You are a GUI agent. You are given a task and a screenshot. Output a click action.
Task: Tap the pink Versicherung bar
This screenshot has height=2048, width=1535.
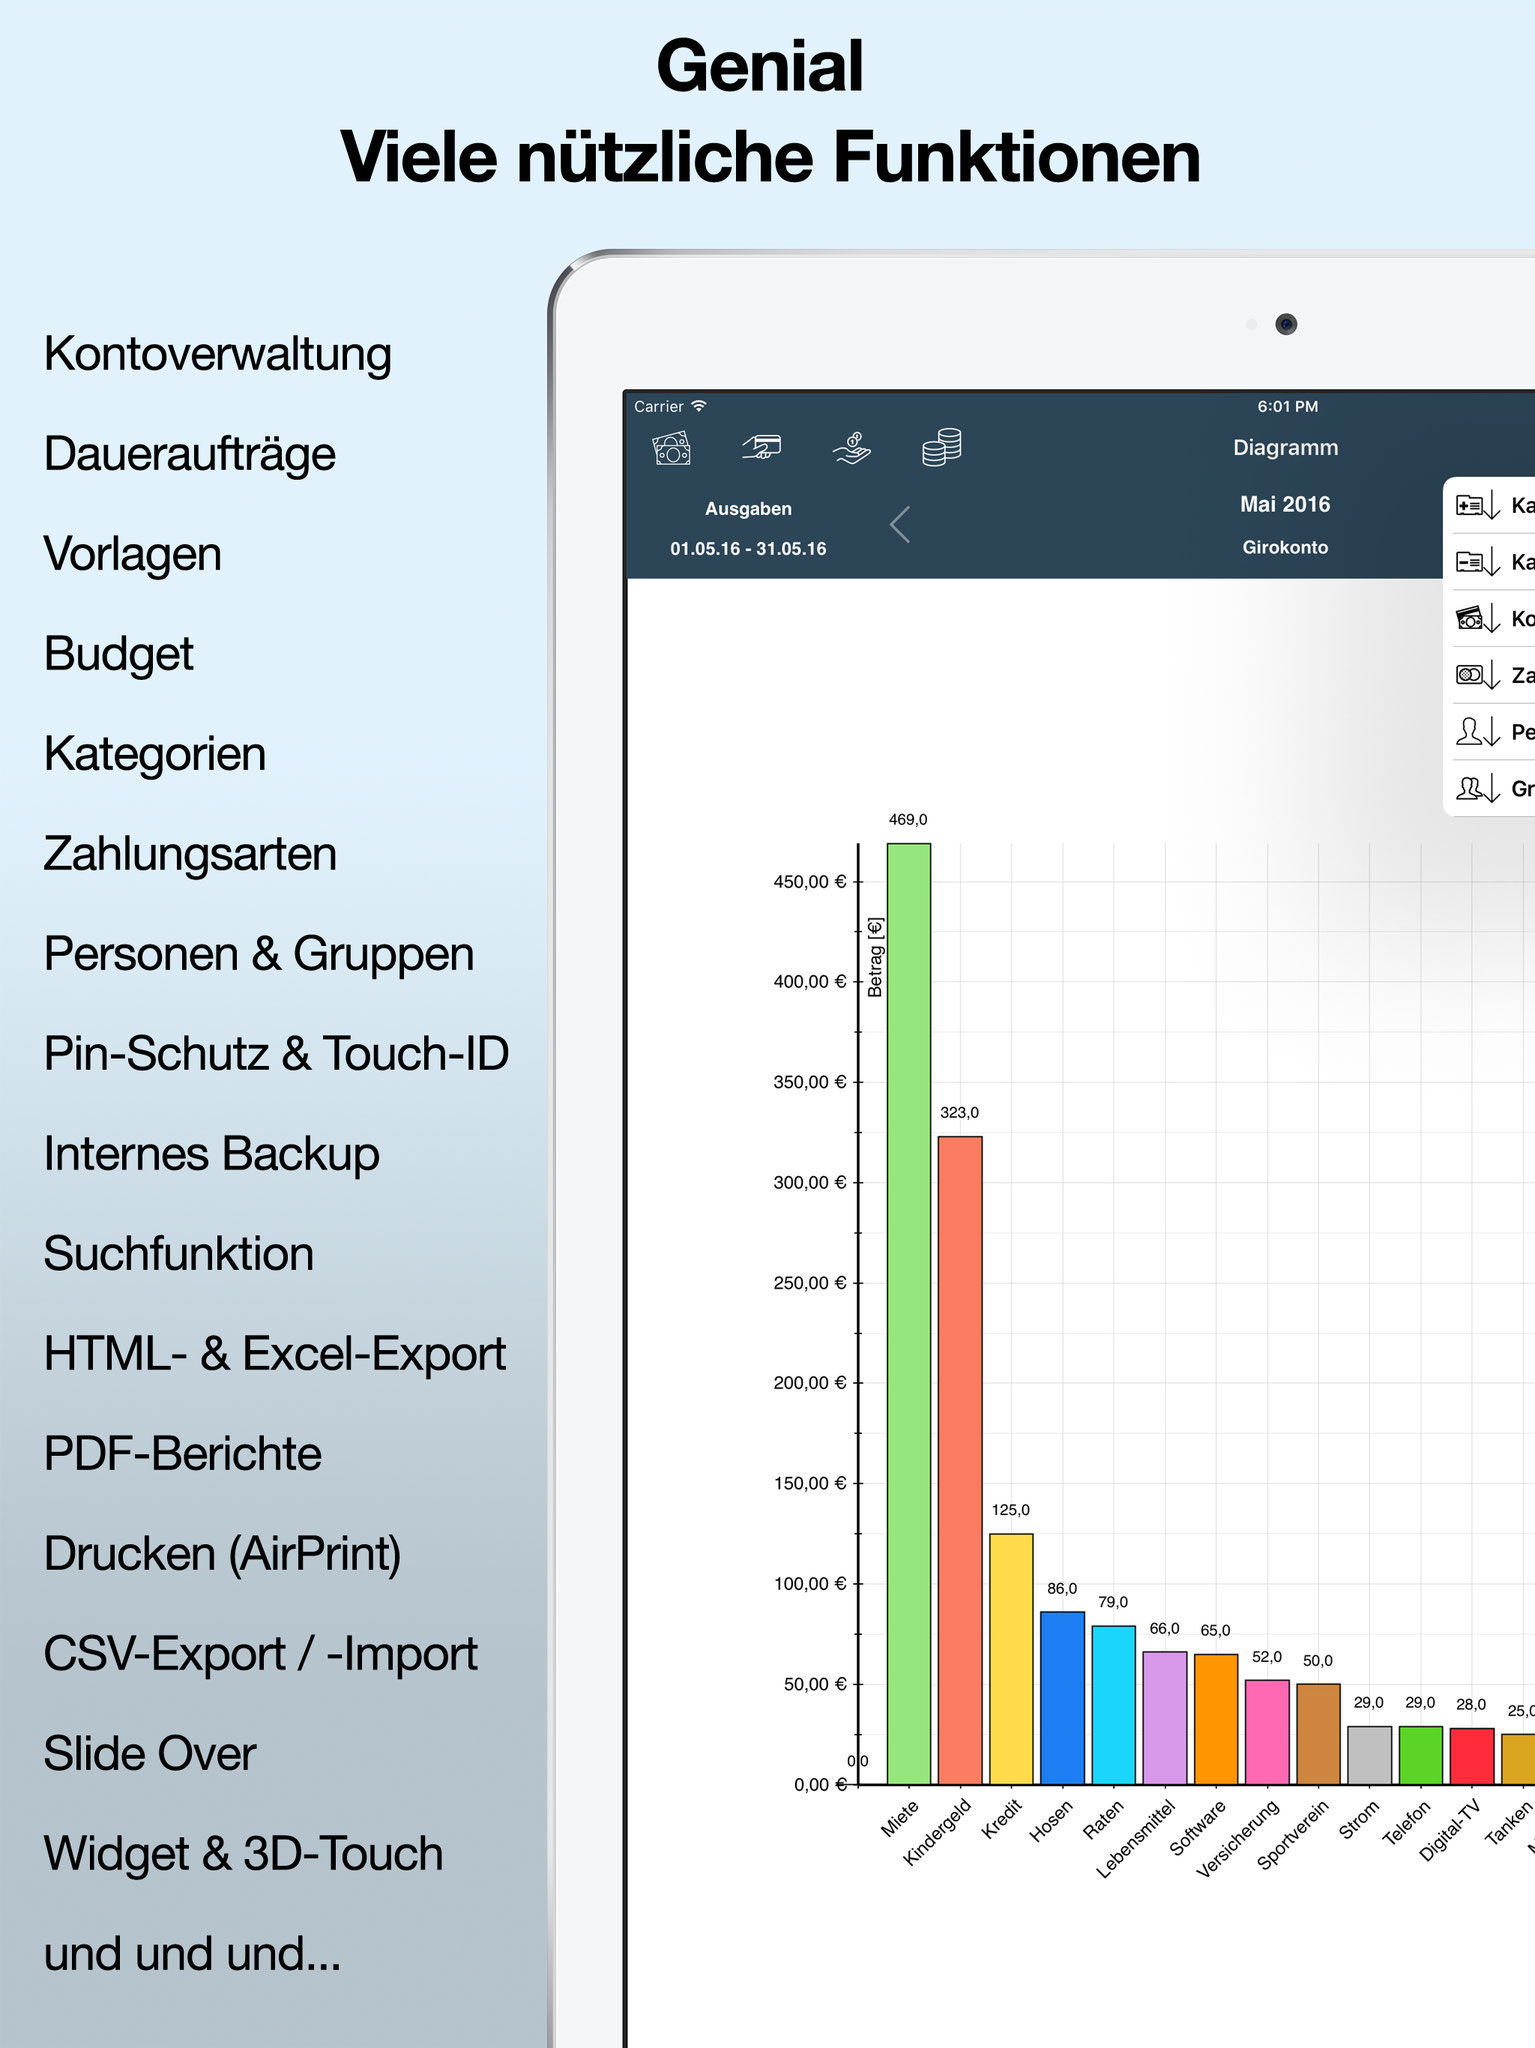click(1267, 1732)
